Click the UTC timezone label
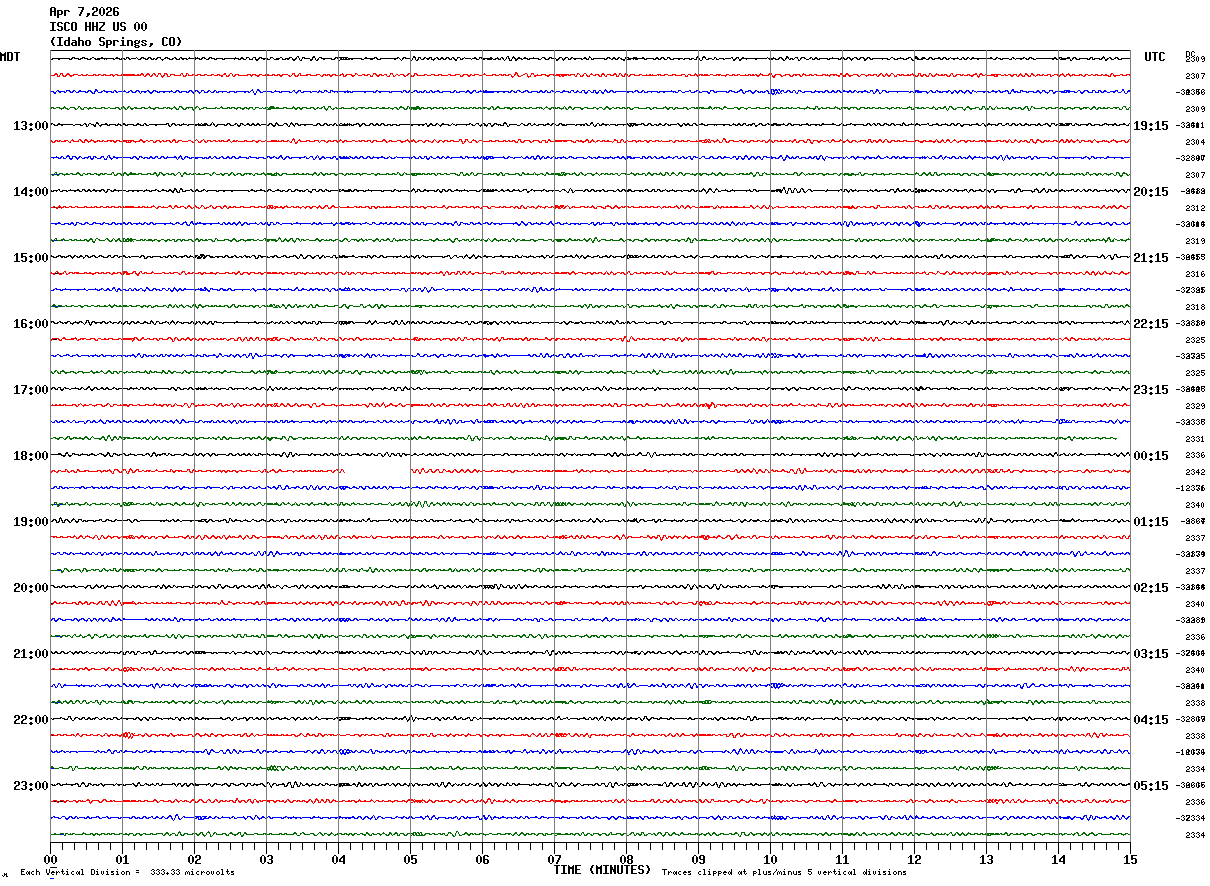Image resolution: width=1210 pixels, height=886 pixels. click(x=1155, y=57)
